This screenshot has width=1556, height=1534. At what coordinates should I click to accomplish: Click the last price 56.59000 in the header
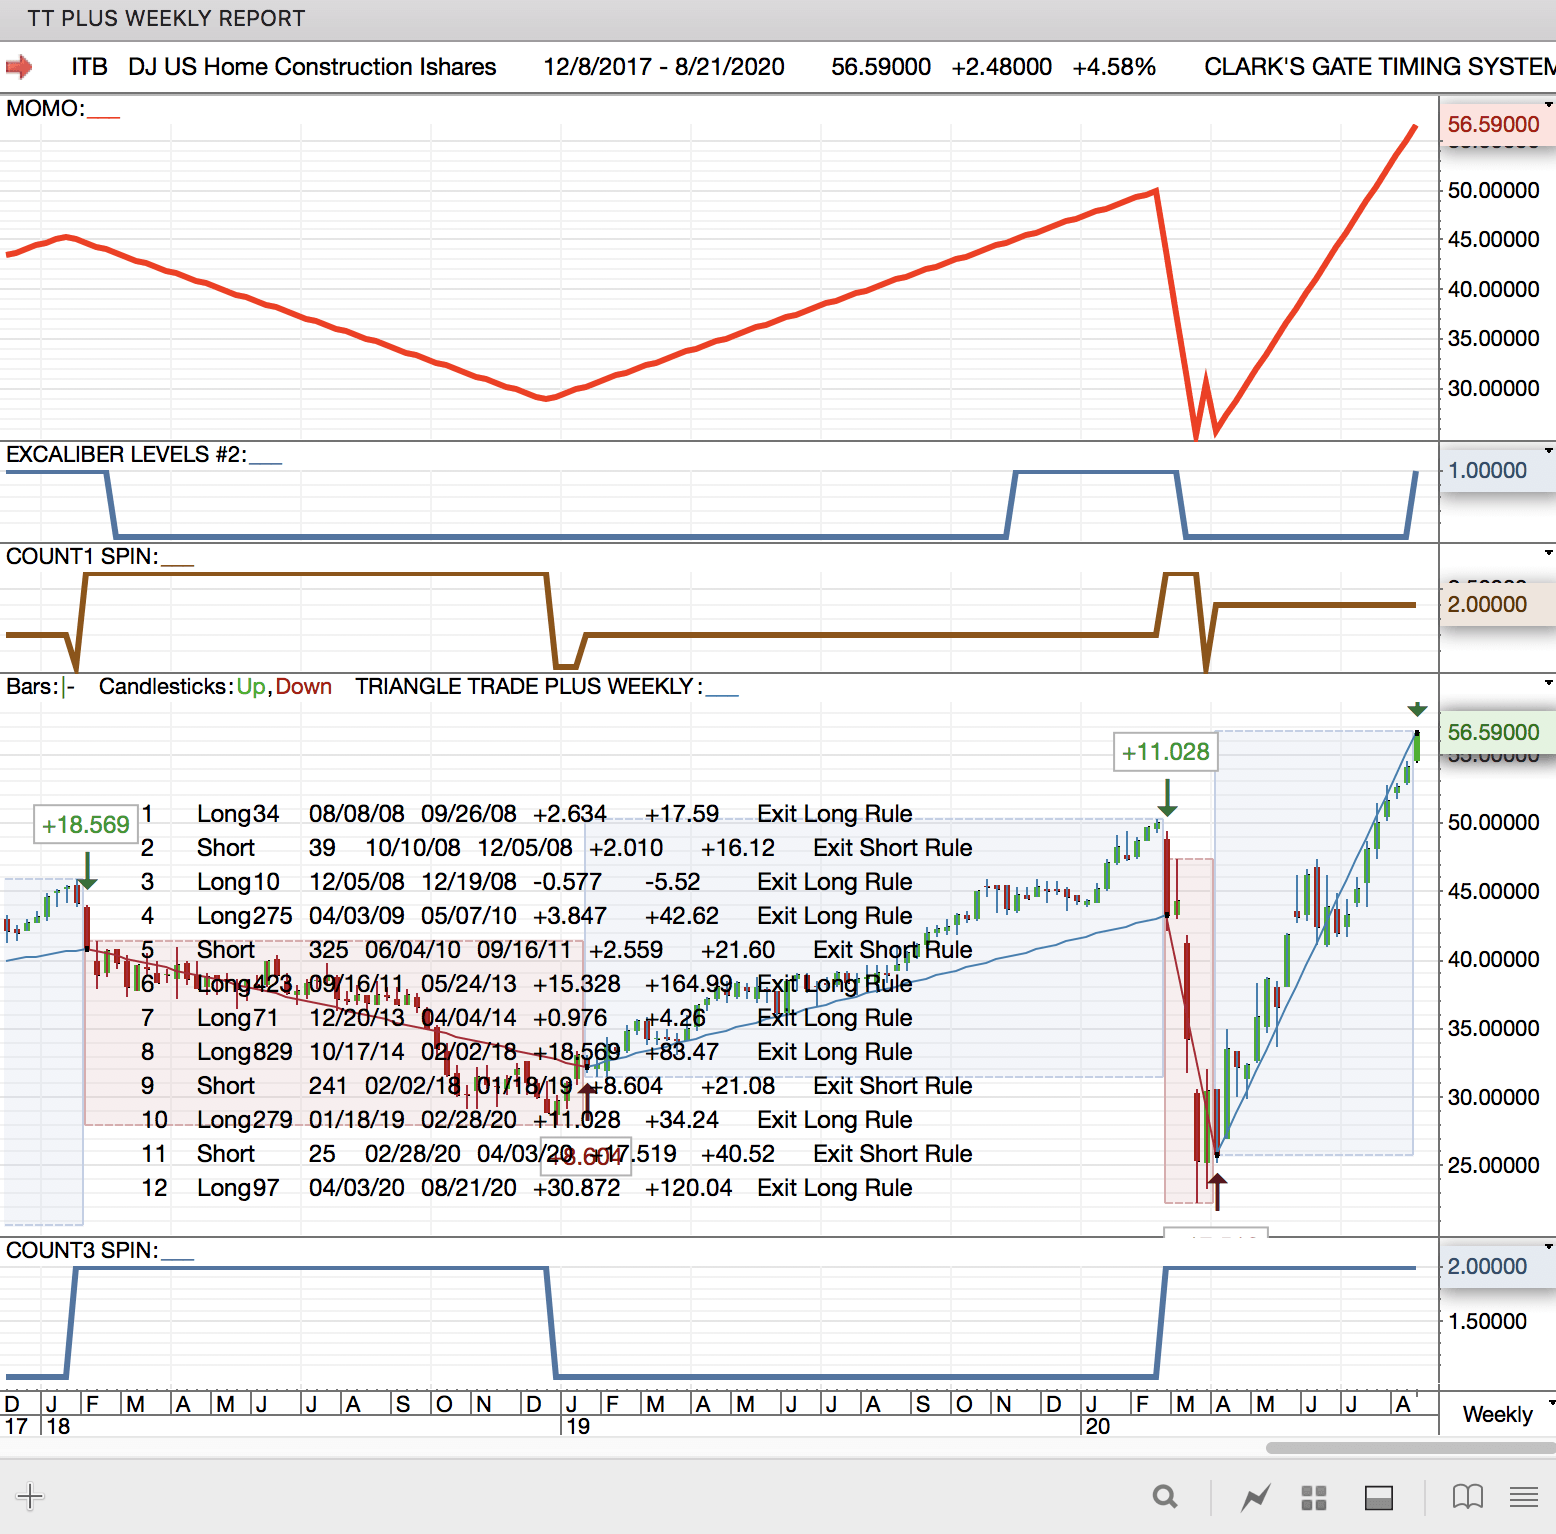(881, 67)
